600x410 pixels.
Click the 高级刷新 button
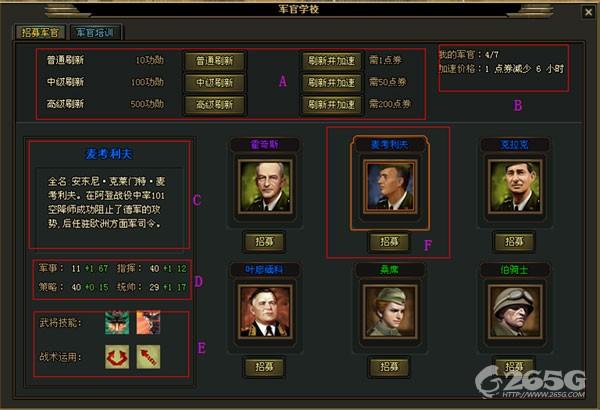[214, 105]
